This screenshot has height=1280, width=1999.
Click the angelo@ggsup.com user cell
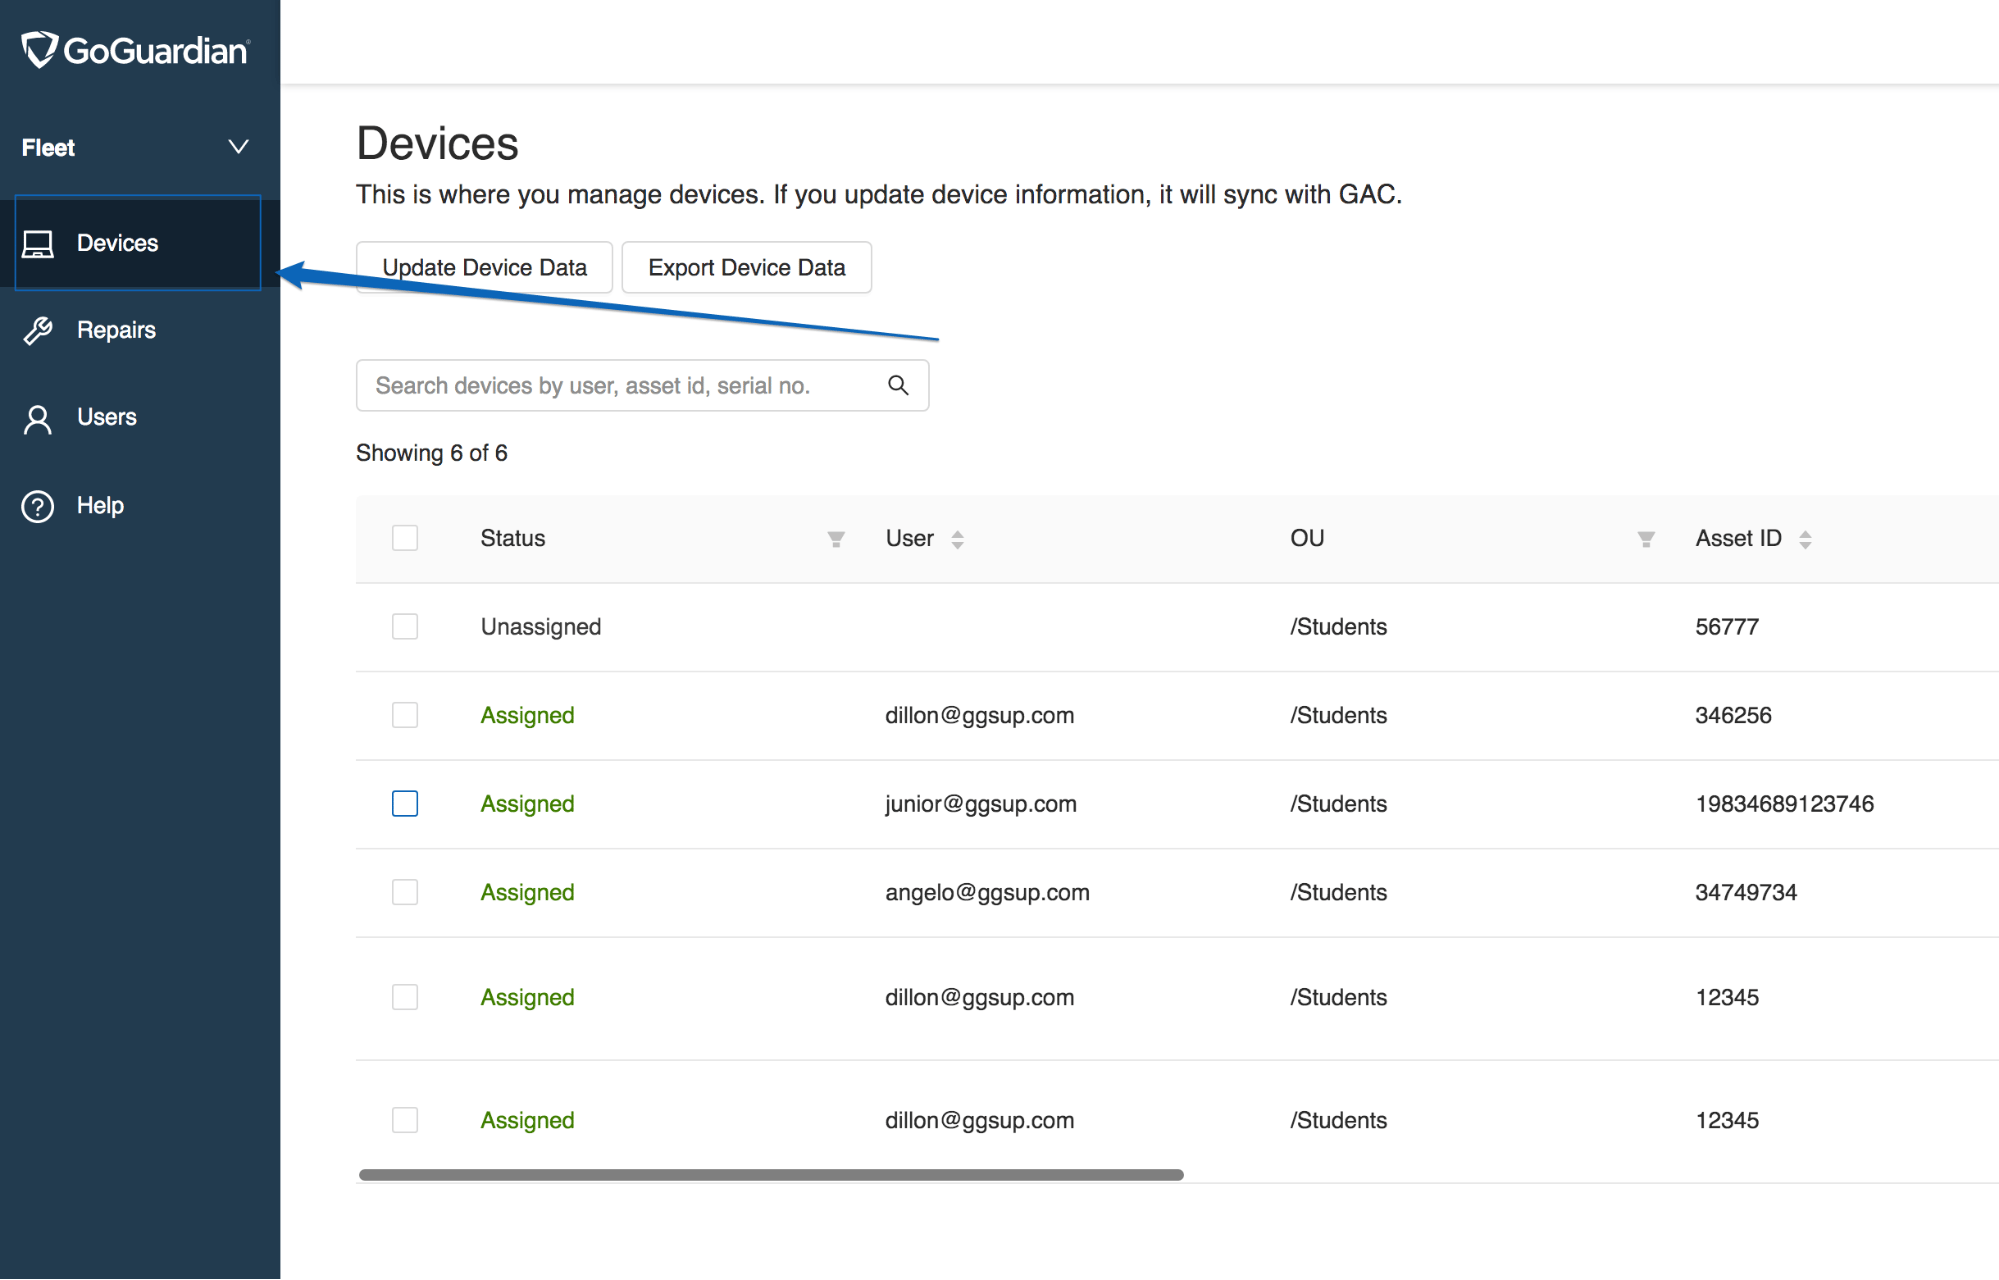coord(987,892)
